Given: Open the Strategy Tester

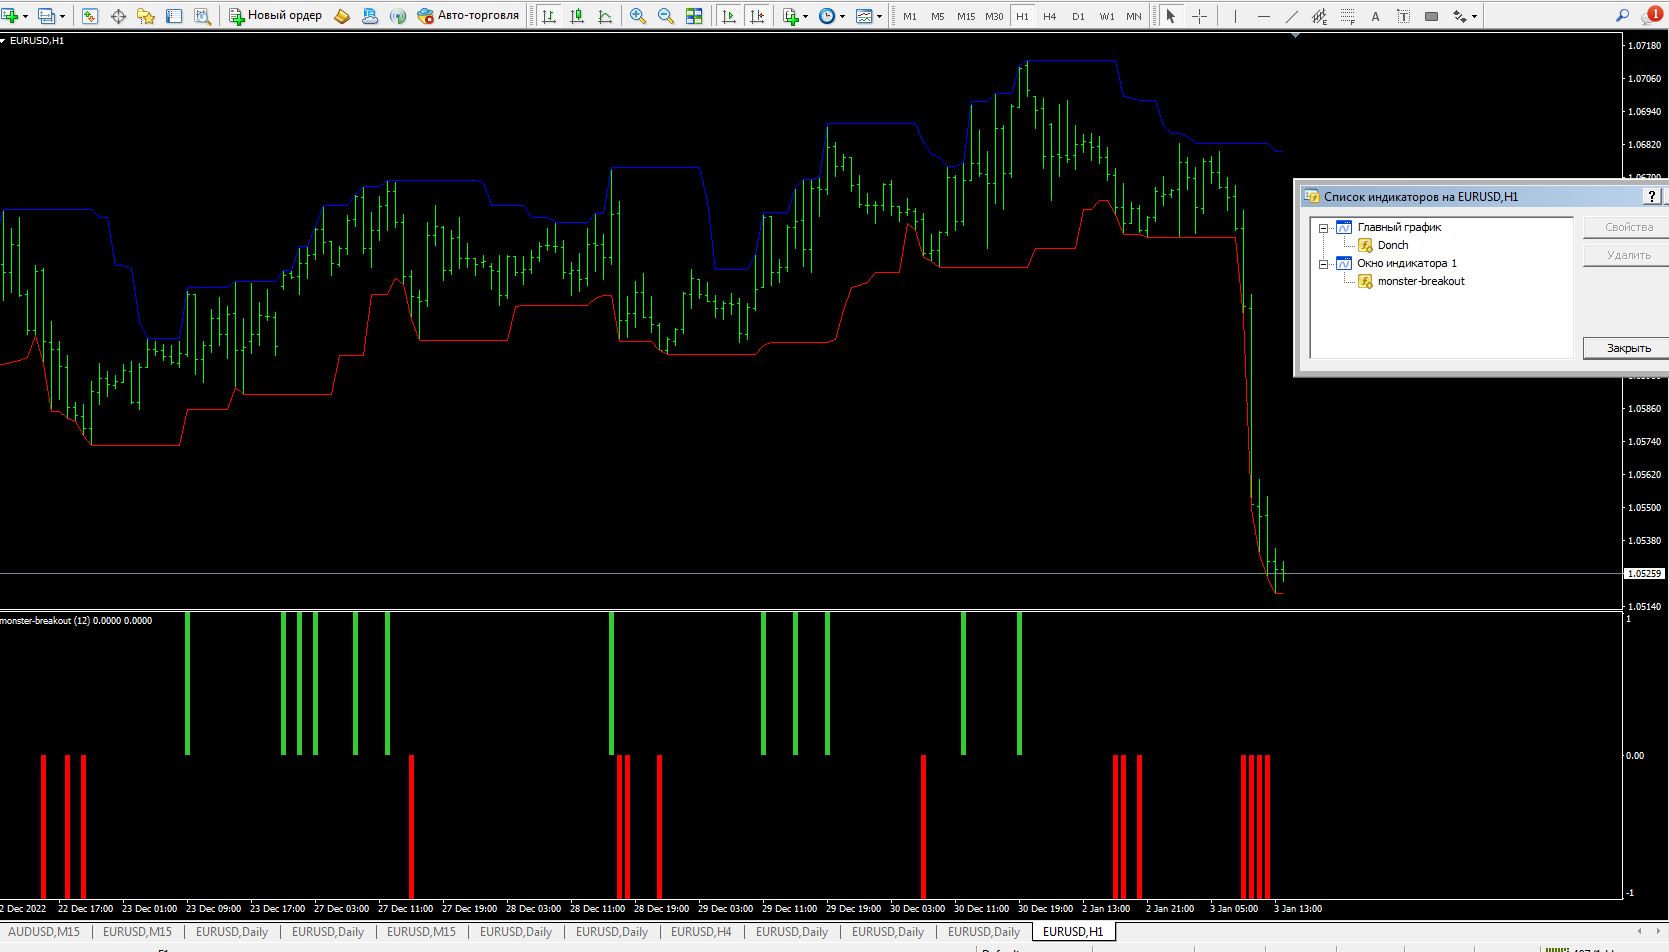Looking at the screenshot, I should pos(202,16).
